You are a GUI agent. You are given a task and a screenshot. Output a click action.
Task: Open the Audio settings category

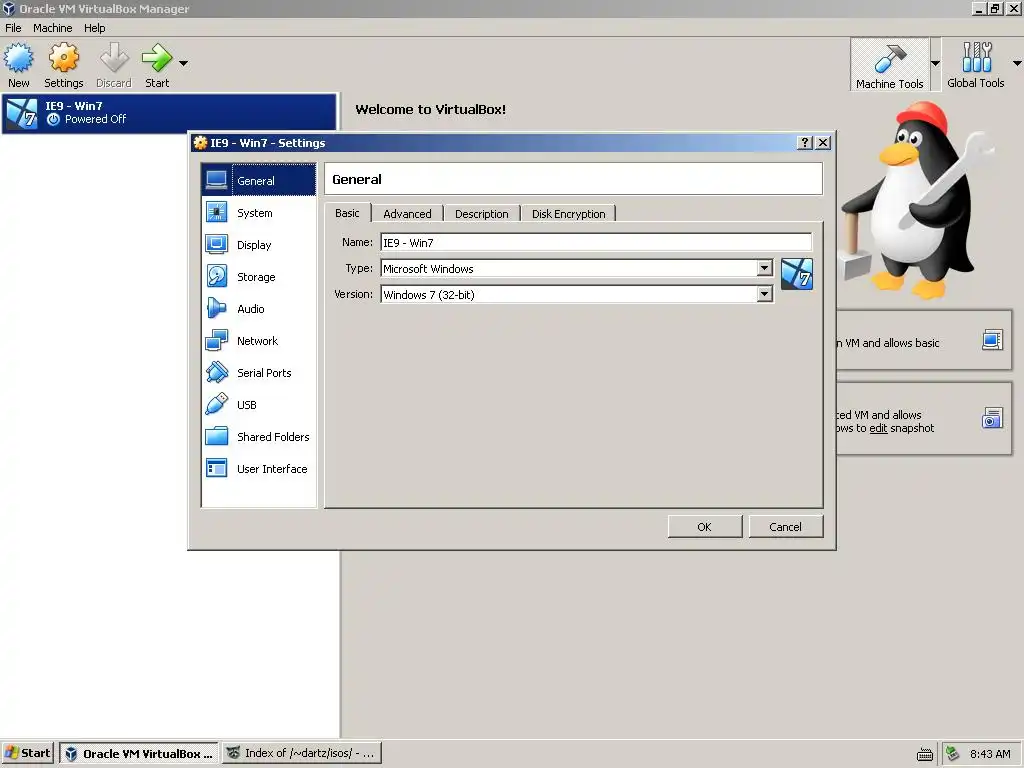point(259,309)
